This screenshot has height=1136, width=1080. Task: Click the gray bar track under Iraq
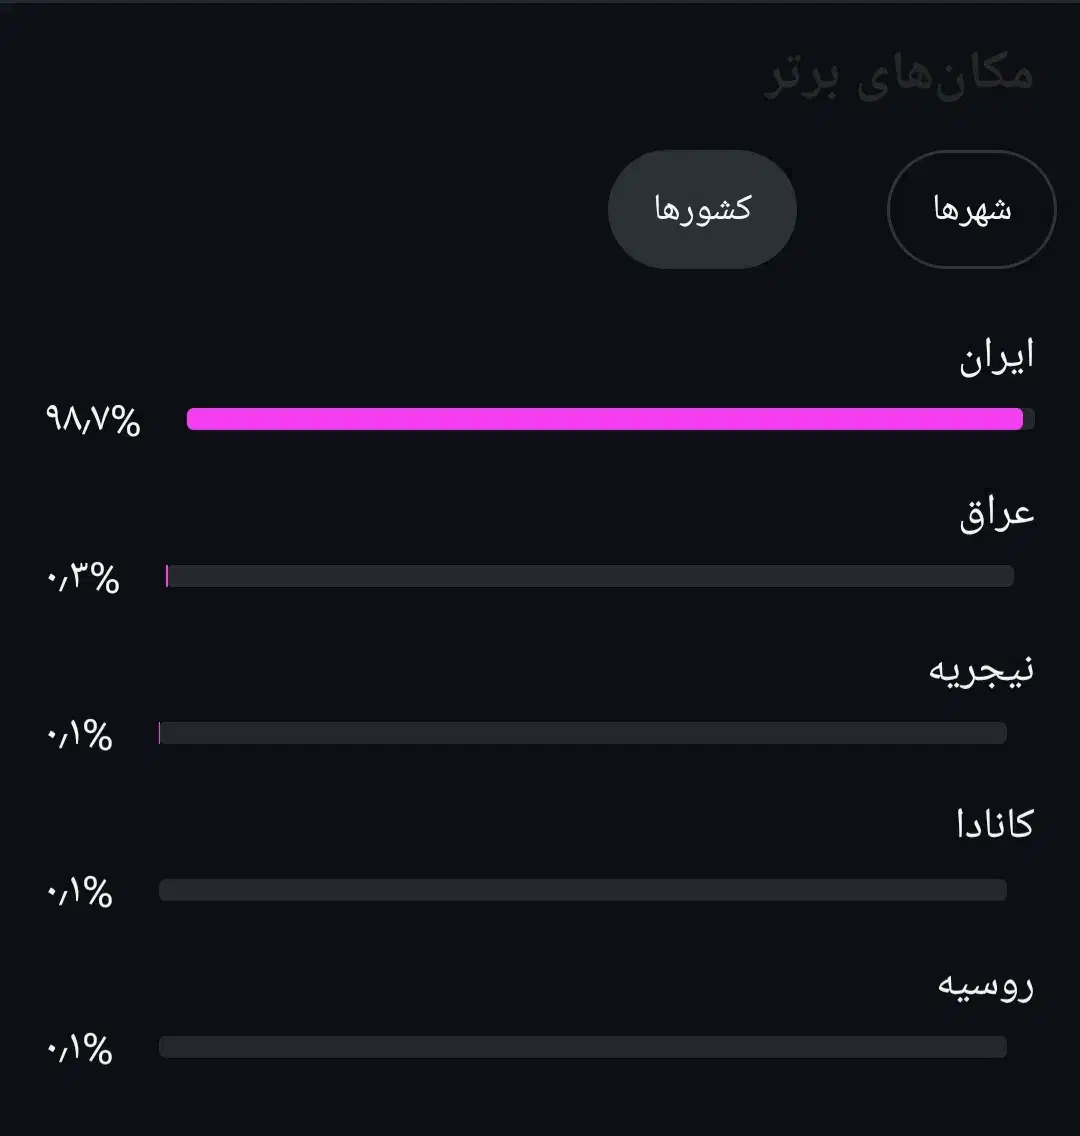(x=590, y=576)
